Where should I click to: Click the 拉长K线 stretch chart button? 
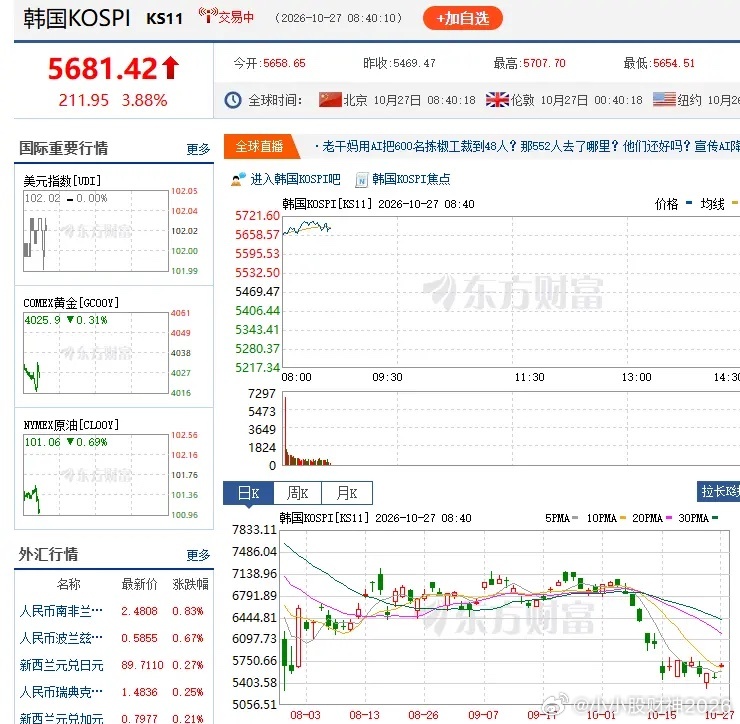coord(718,491)
